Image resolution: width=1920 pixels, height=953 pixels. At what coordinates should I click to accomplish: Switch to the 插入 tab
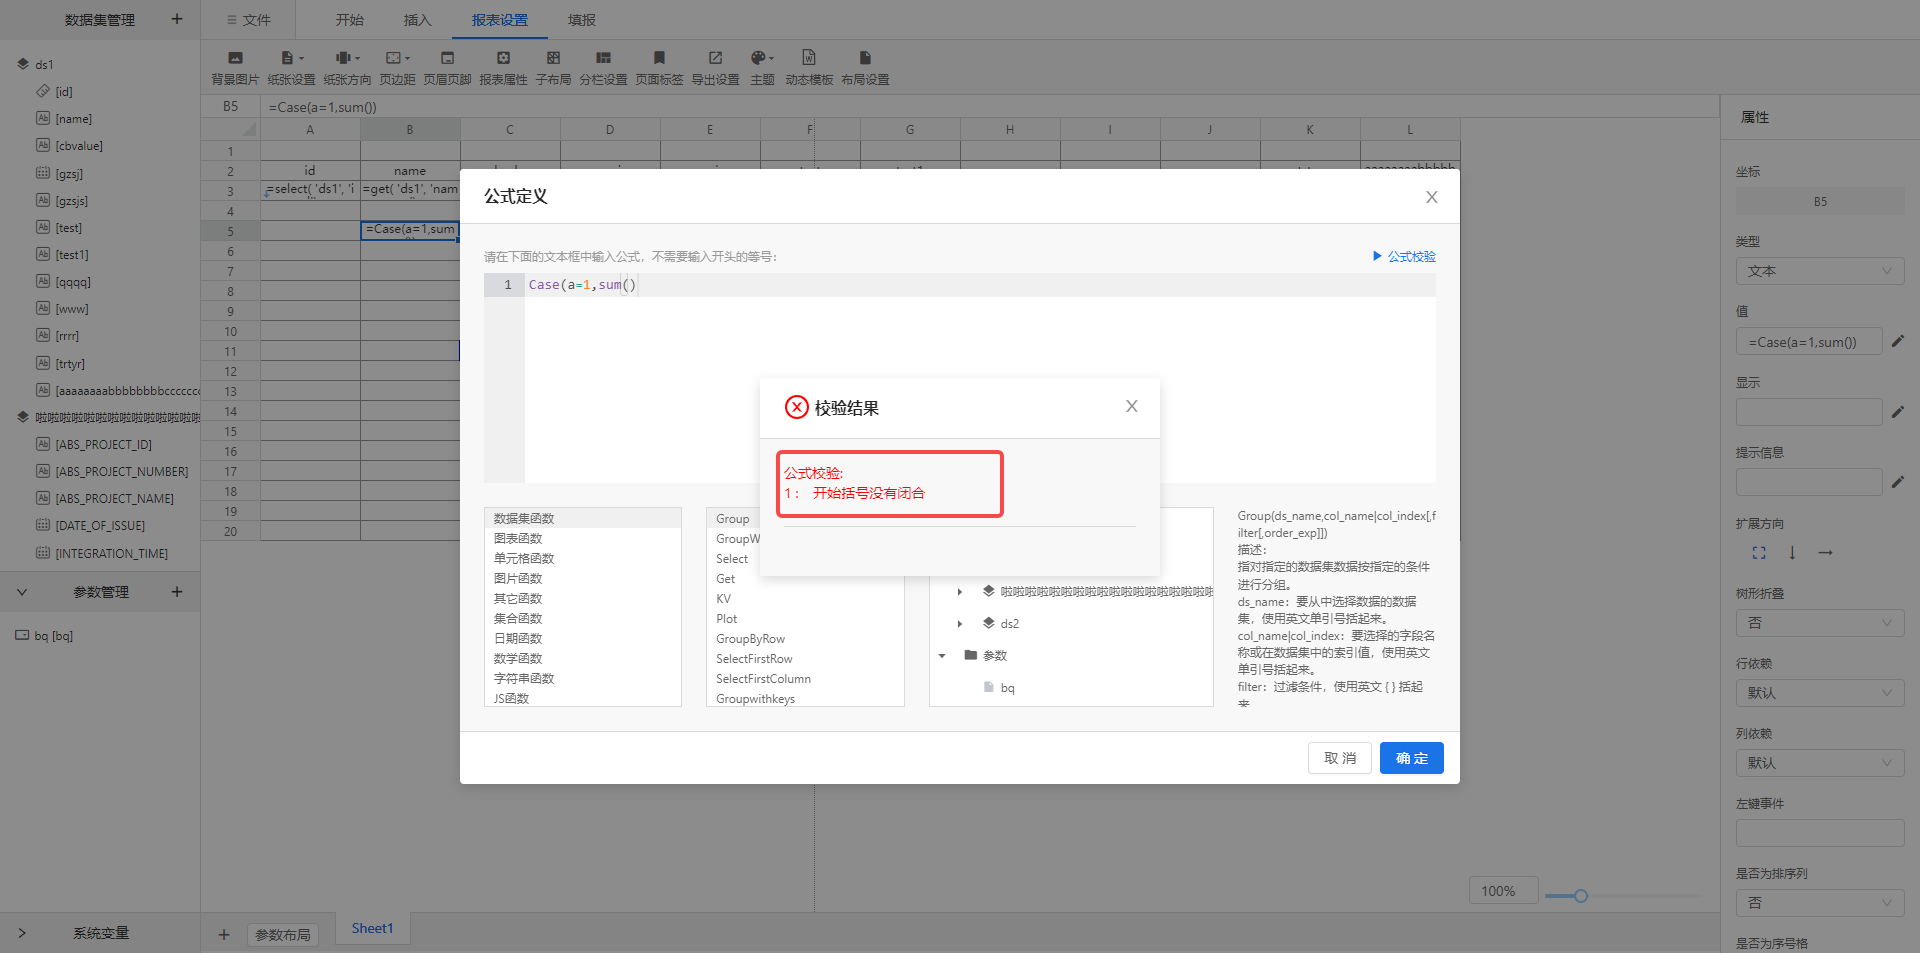click(x=417, y=20)
